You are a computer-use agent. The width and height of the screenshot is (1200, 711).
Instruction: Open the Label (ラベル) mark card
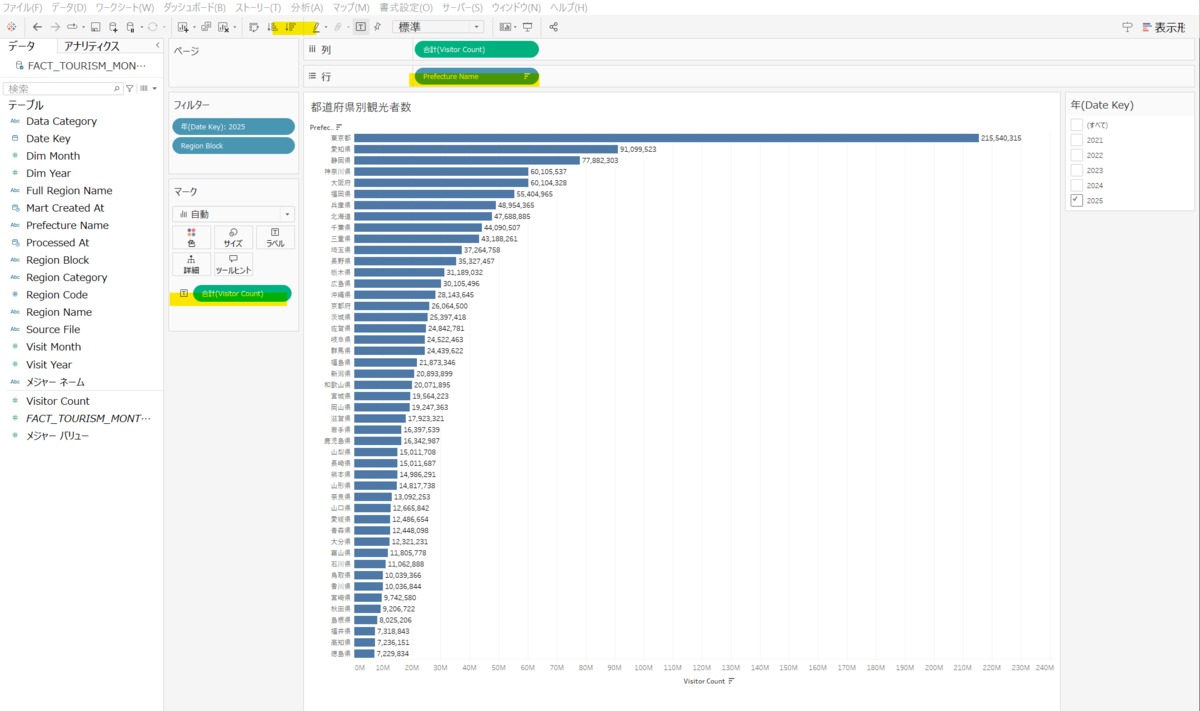coord(275,237)
